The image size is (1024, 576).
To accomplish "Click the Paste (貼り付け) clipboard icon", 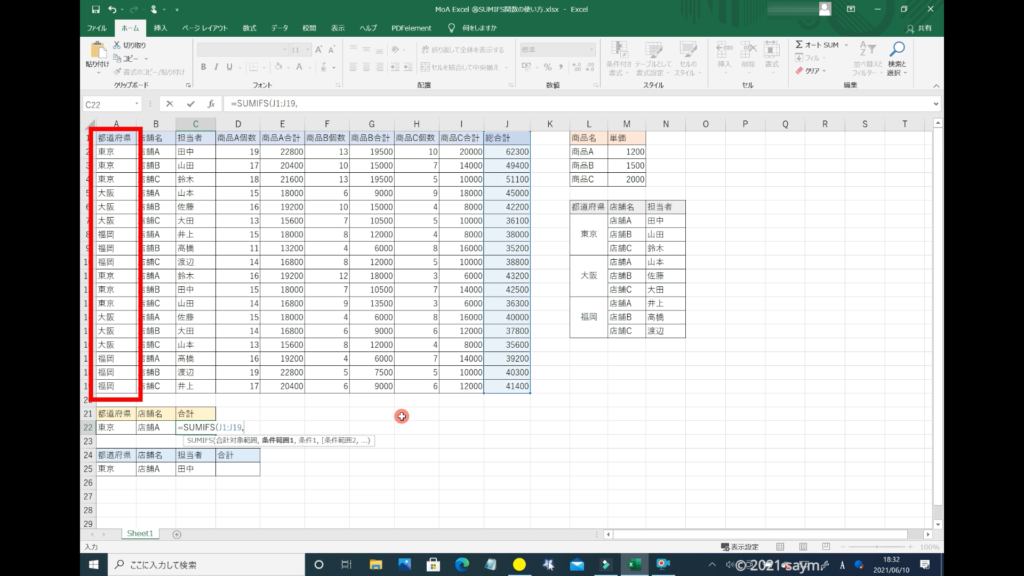I will point(98,50).
